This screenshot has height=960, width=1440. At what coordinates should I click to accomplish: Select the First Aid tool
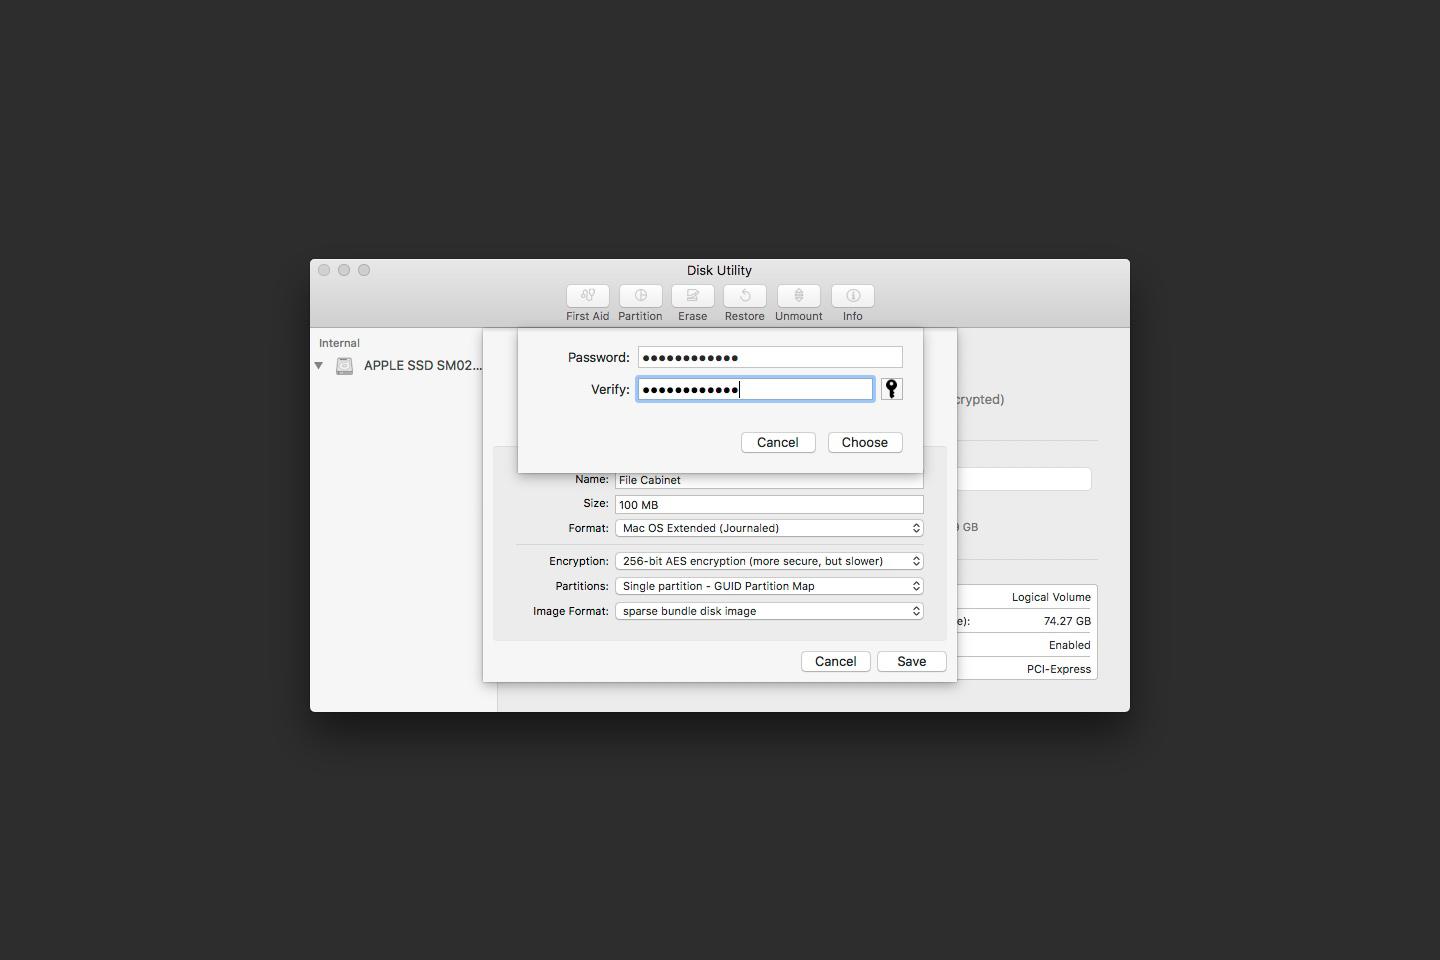tap(587, 303)
